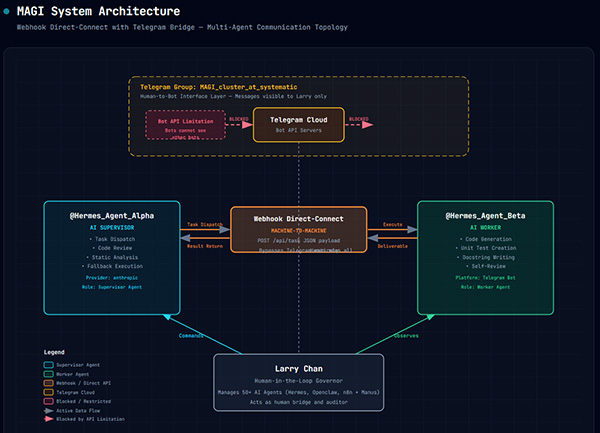
Task: Click the Worker Agent legend swatch
Action: 50,374
